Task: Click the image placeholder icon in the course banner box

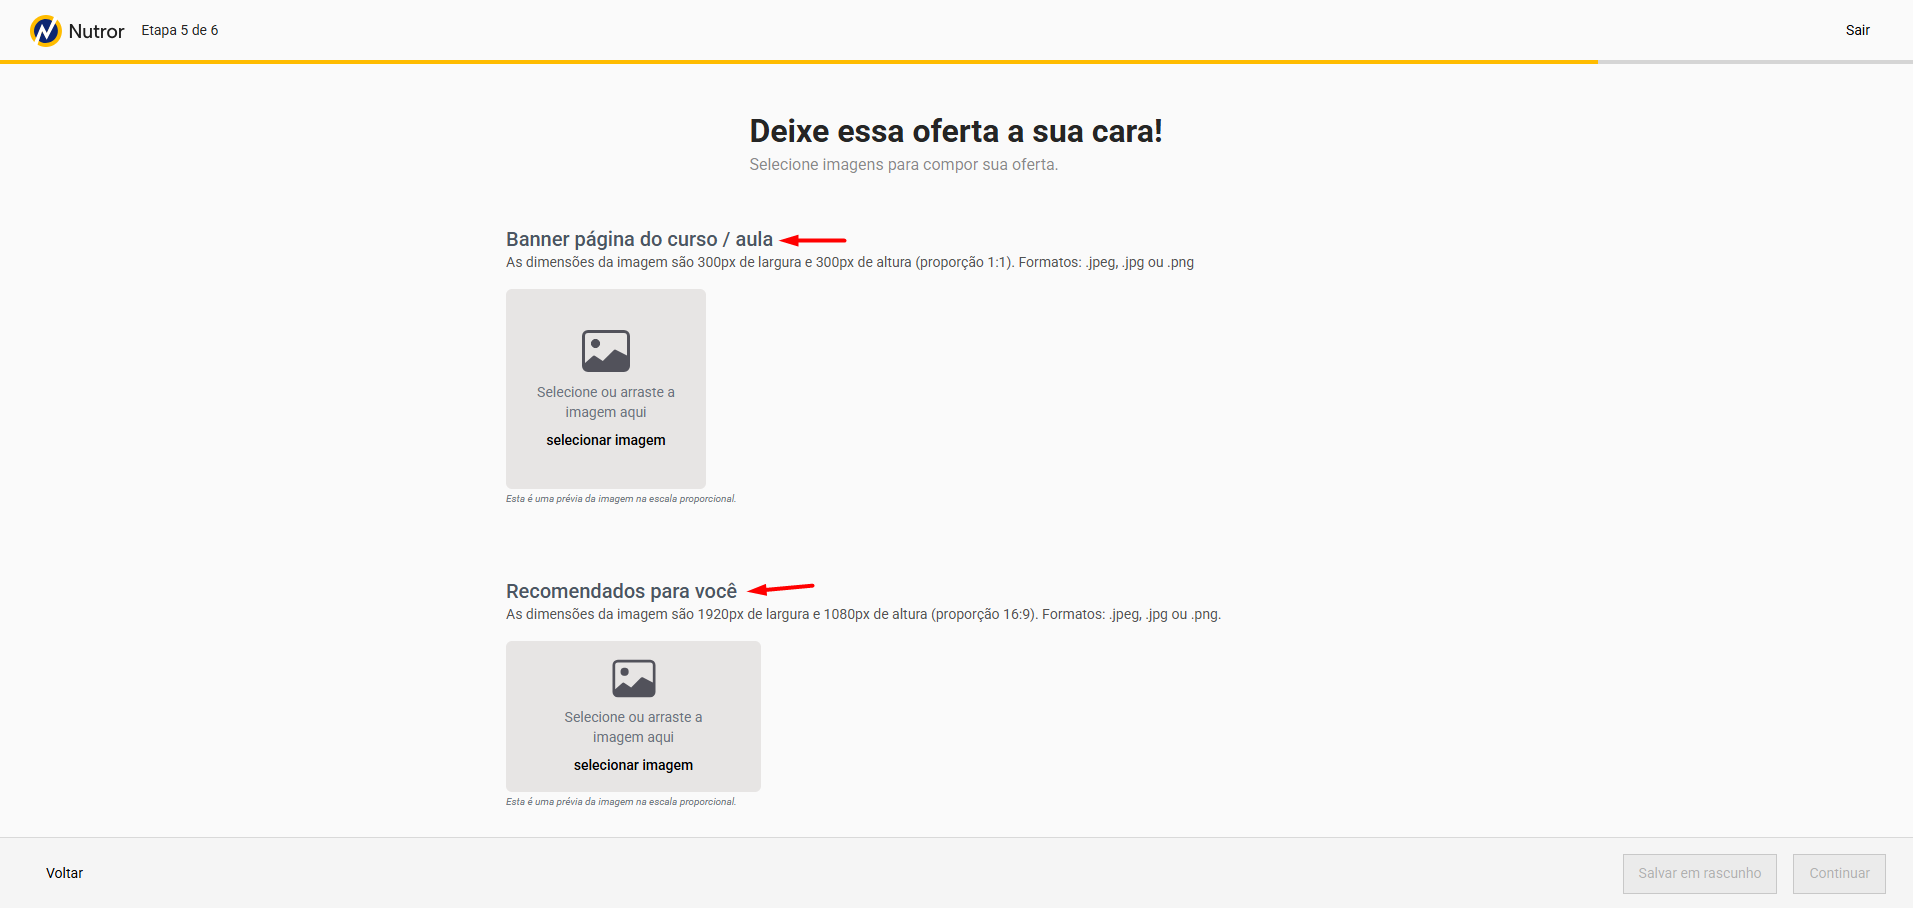Action: click(606, 351)
